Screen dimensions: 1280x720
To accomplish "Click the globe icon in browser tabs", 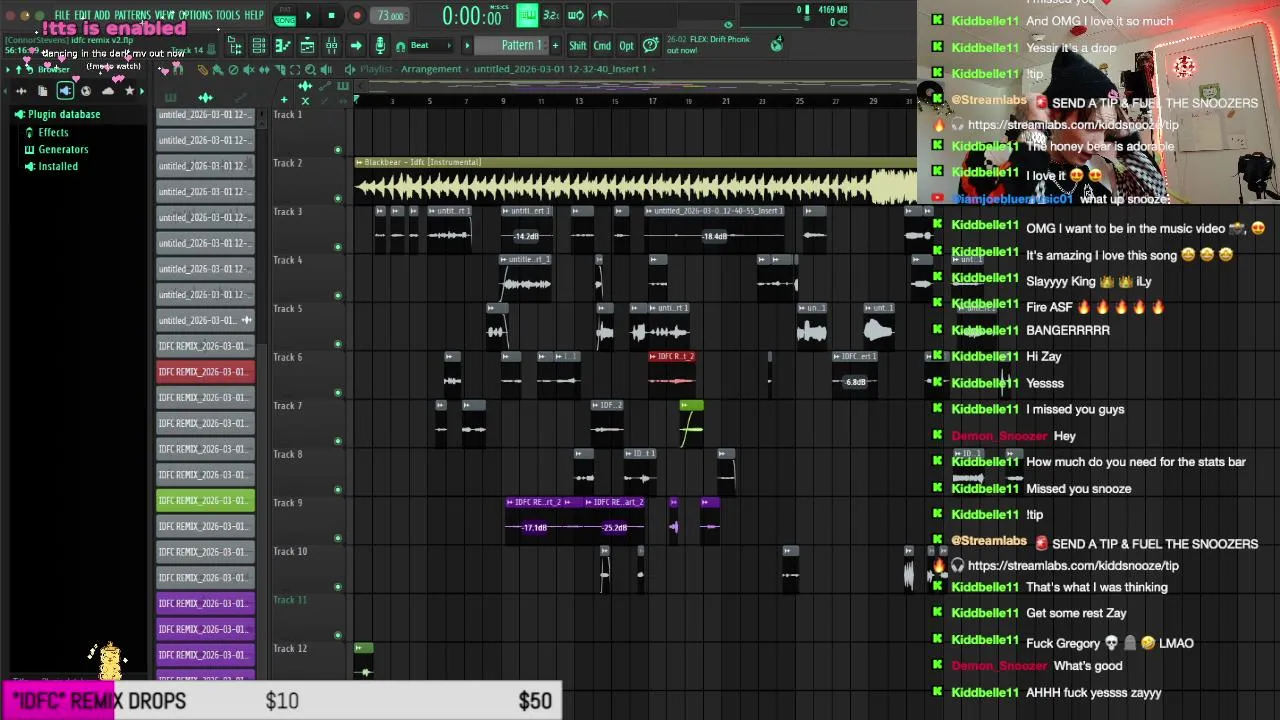I will (85, 91).
